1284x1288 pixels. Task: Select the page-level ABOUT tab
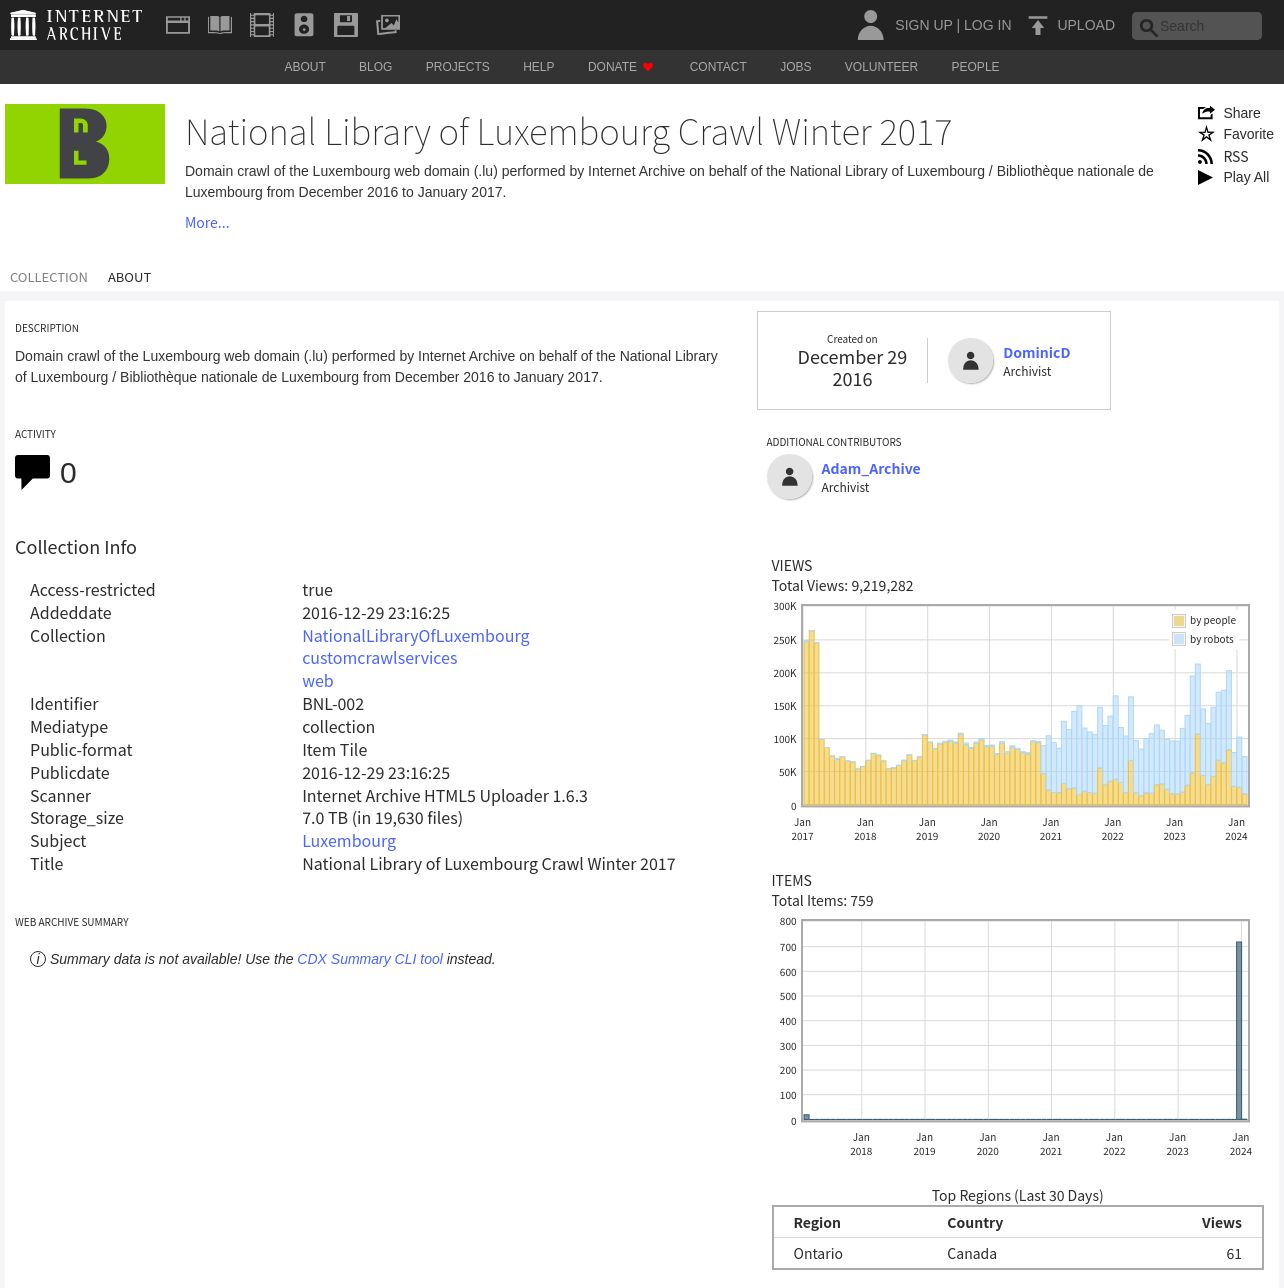tap(129, 278)
